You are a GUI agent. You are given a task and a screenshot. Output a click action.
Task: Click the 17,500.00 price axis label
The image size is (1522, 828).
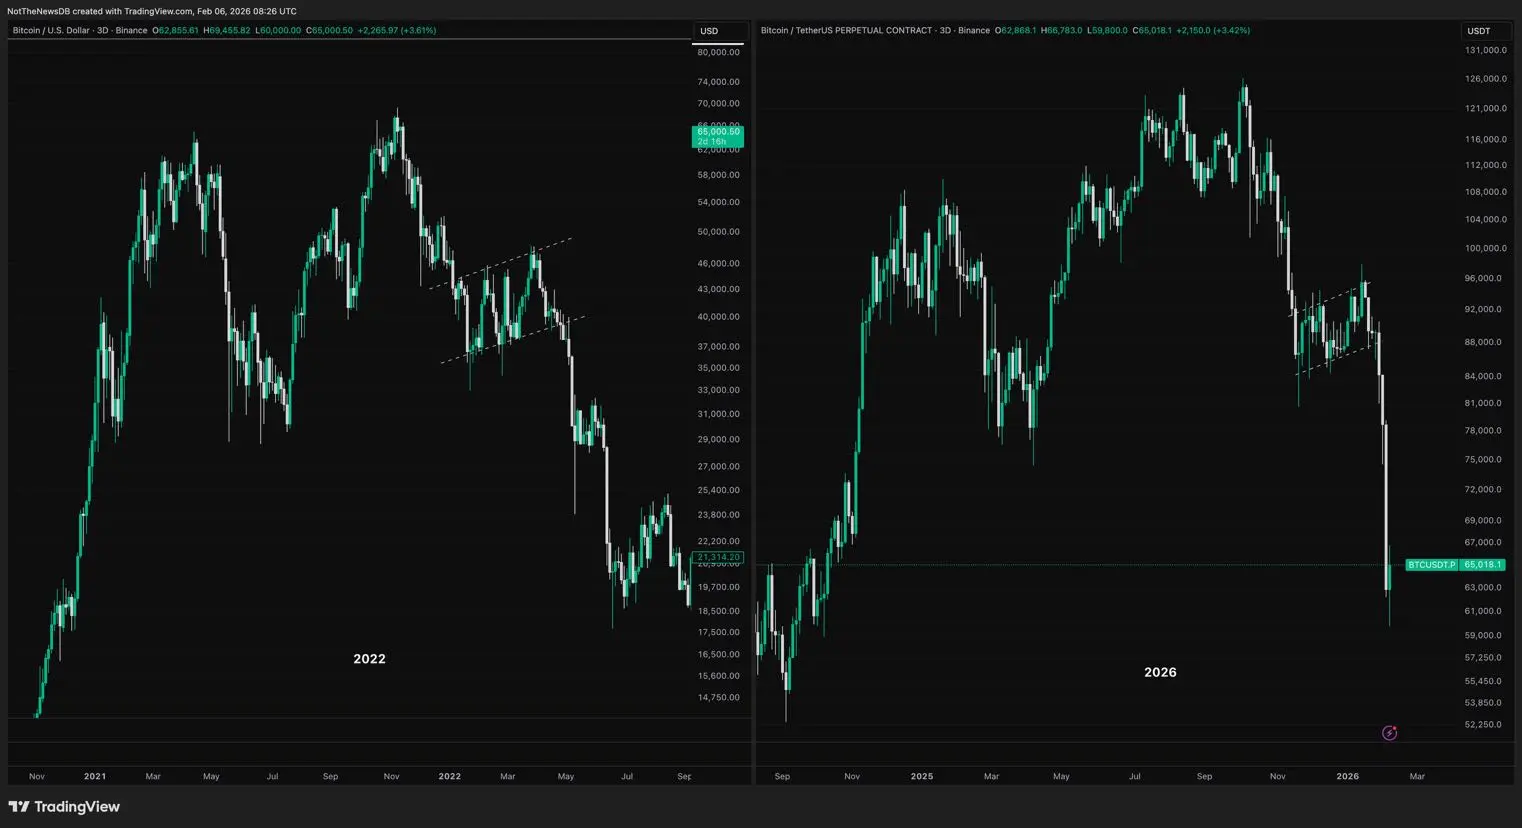(x=718, y=633)
